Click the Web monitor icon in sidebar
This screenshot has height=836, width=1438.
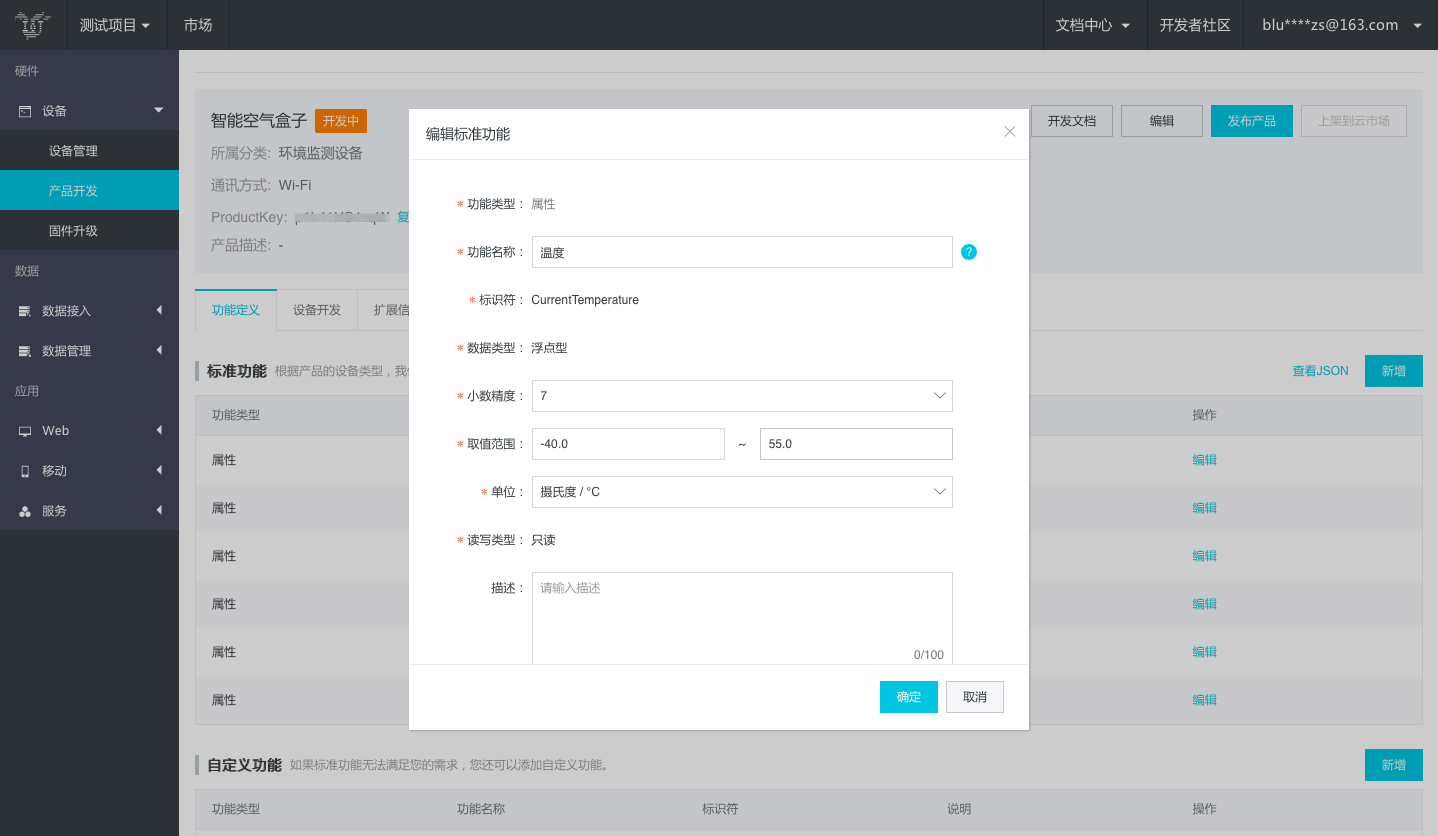coord(25,431)
